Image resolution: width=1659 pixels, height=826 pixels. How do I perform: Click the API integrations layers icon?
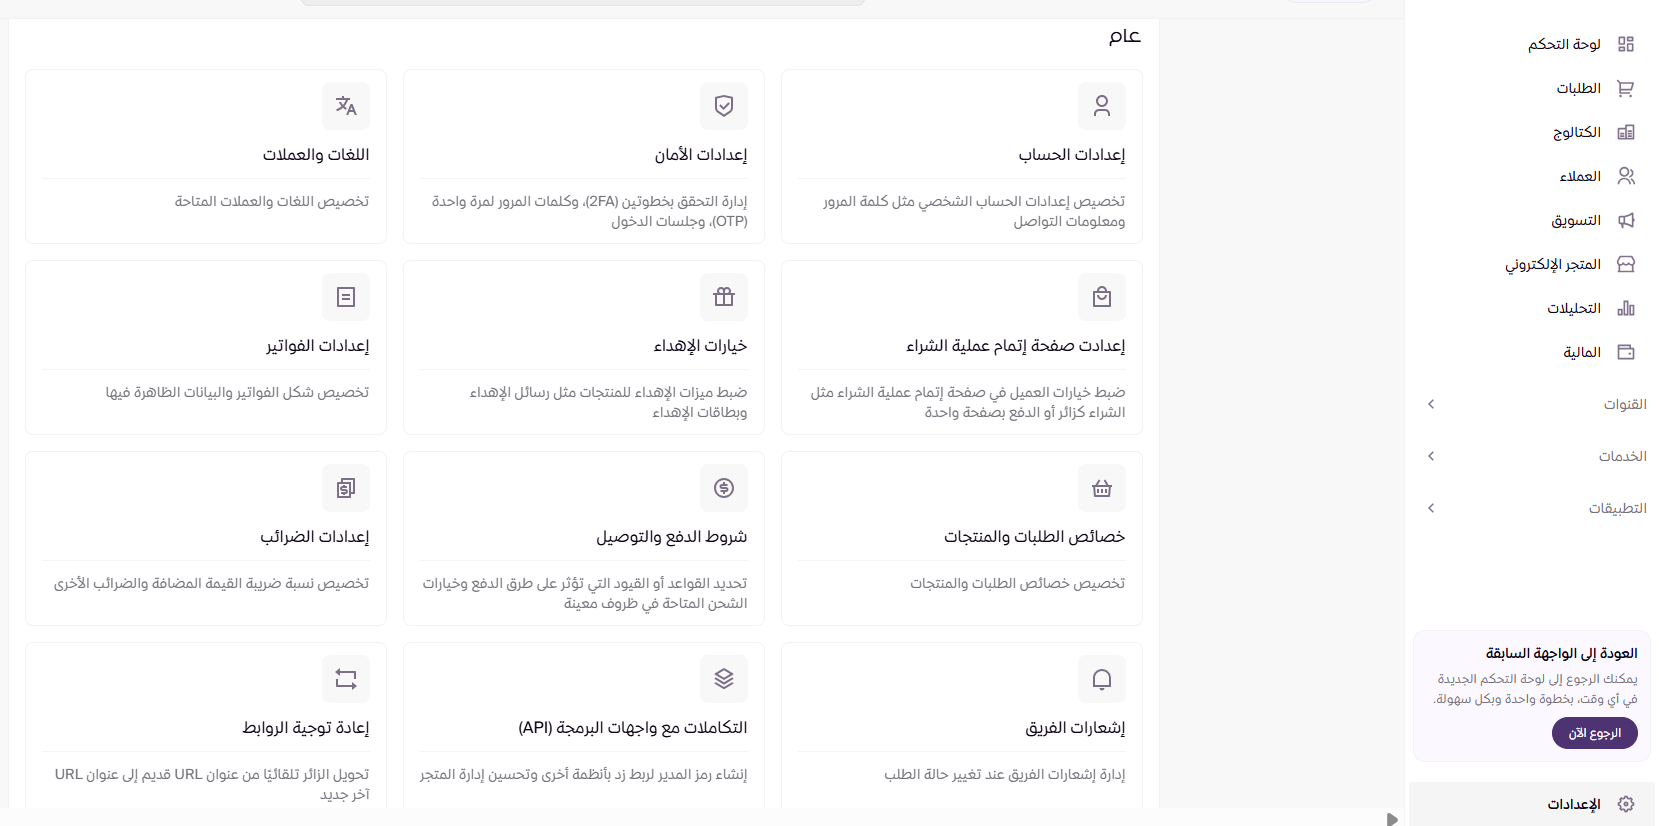(724, 679)
